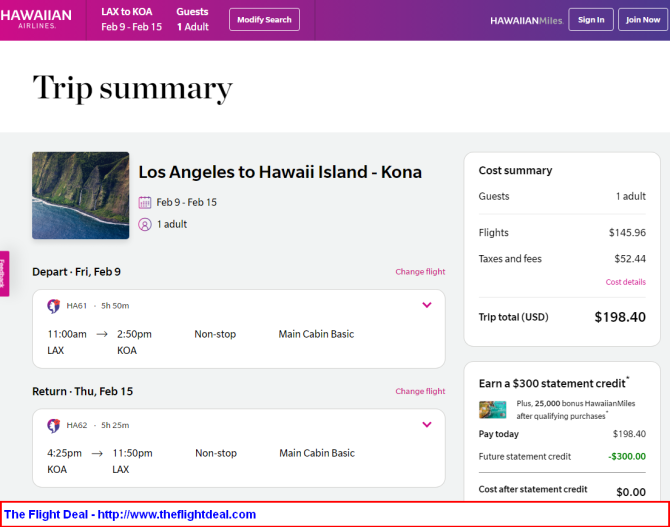Change the return flight on Feb 15

tap(420, 392)
